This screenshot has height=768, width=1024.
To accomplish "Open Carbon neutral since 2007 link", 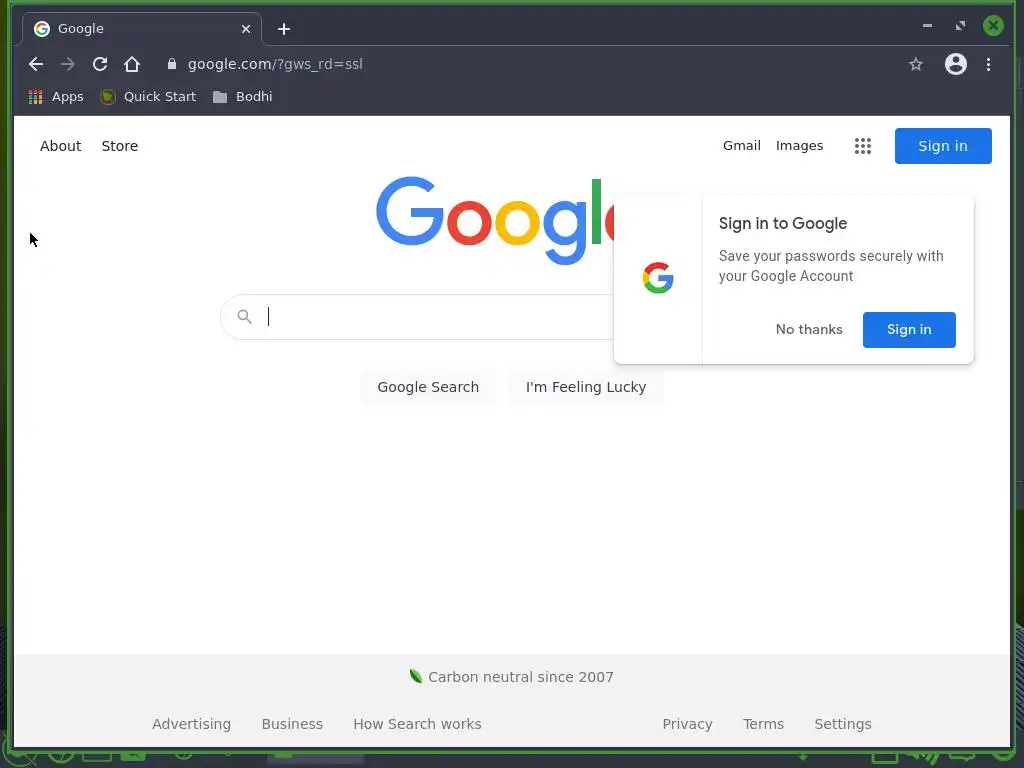I will (x=511, y=677).
